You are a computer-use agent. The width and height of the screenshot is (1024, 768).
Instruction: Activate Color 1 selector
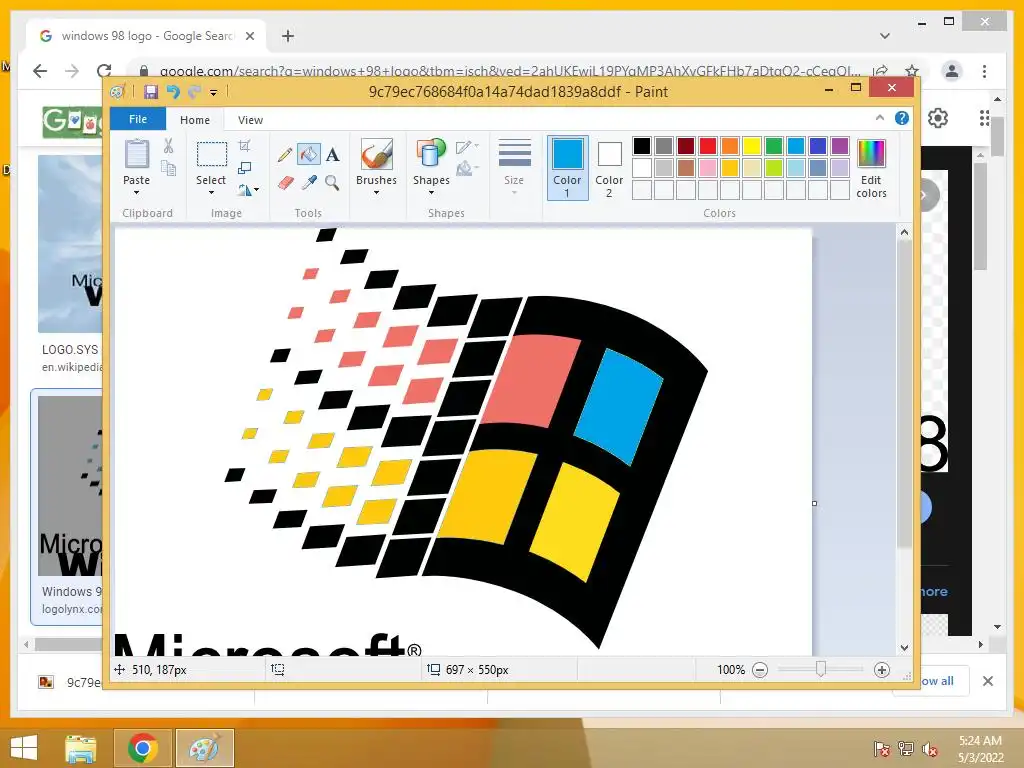point(568,167)
